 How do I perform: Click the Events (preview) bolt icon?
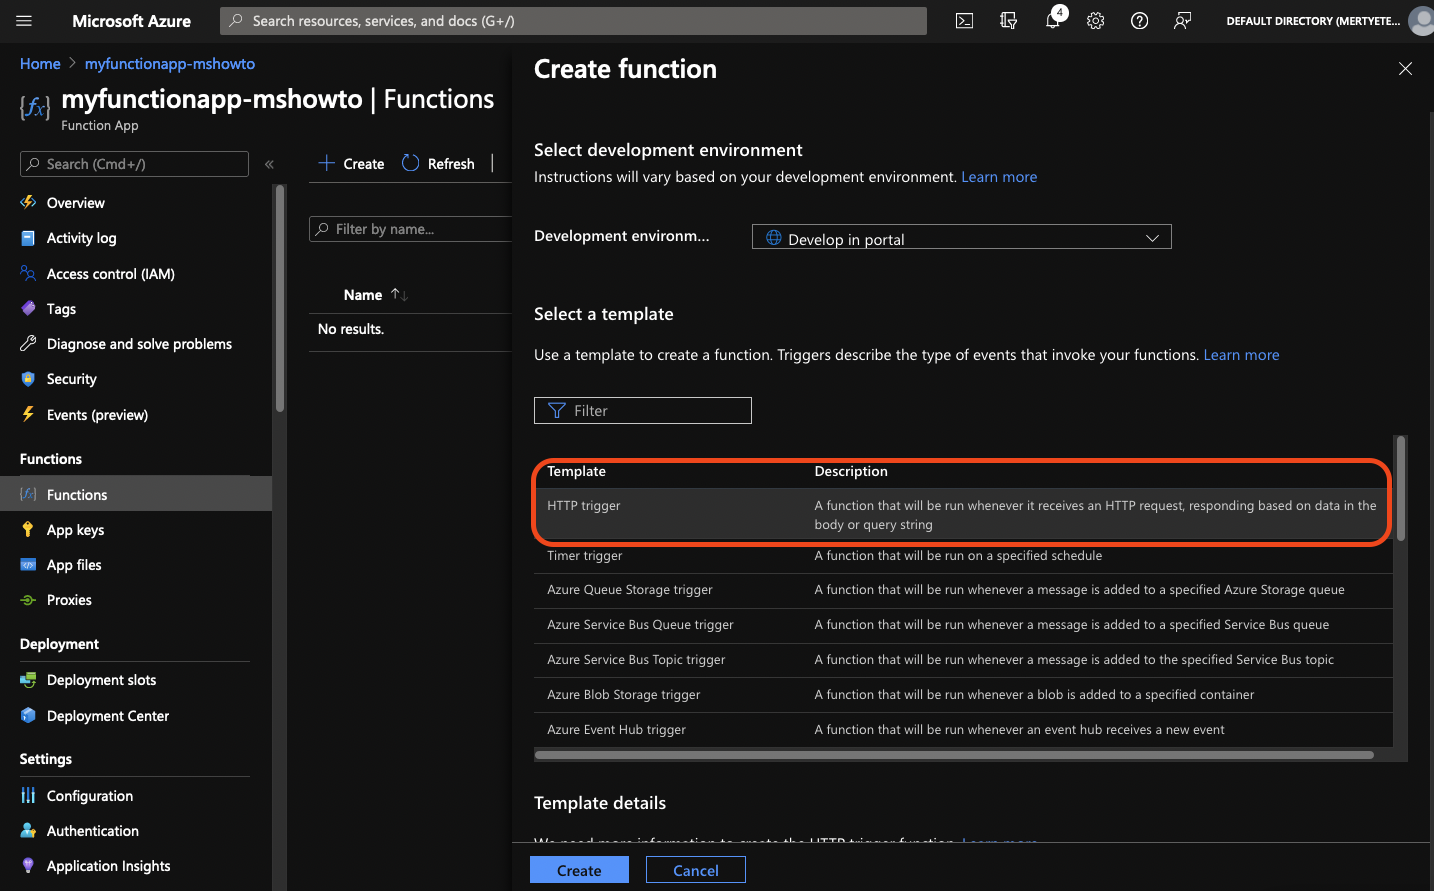point(28,414)
